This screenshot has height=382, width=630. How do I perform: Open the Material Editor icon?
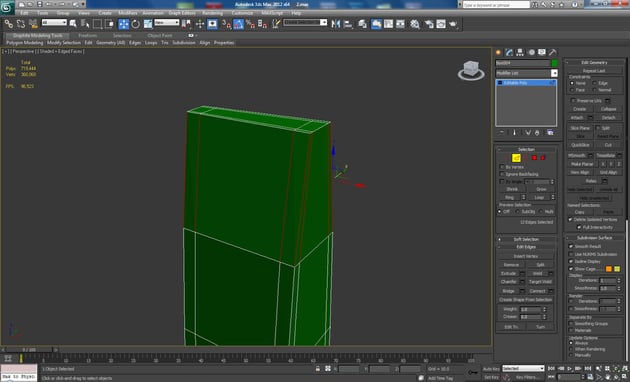click(415, 24)
